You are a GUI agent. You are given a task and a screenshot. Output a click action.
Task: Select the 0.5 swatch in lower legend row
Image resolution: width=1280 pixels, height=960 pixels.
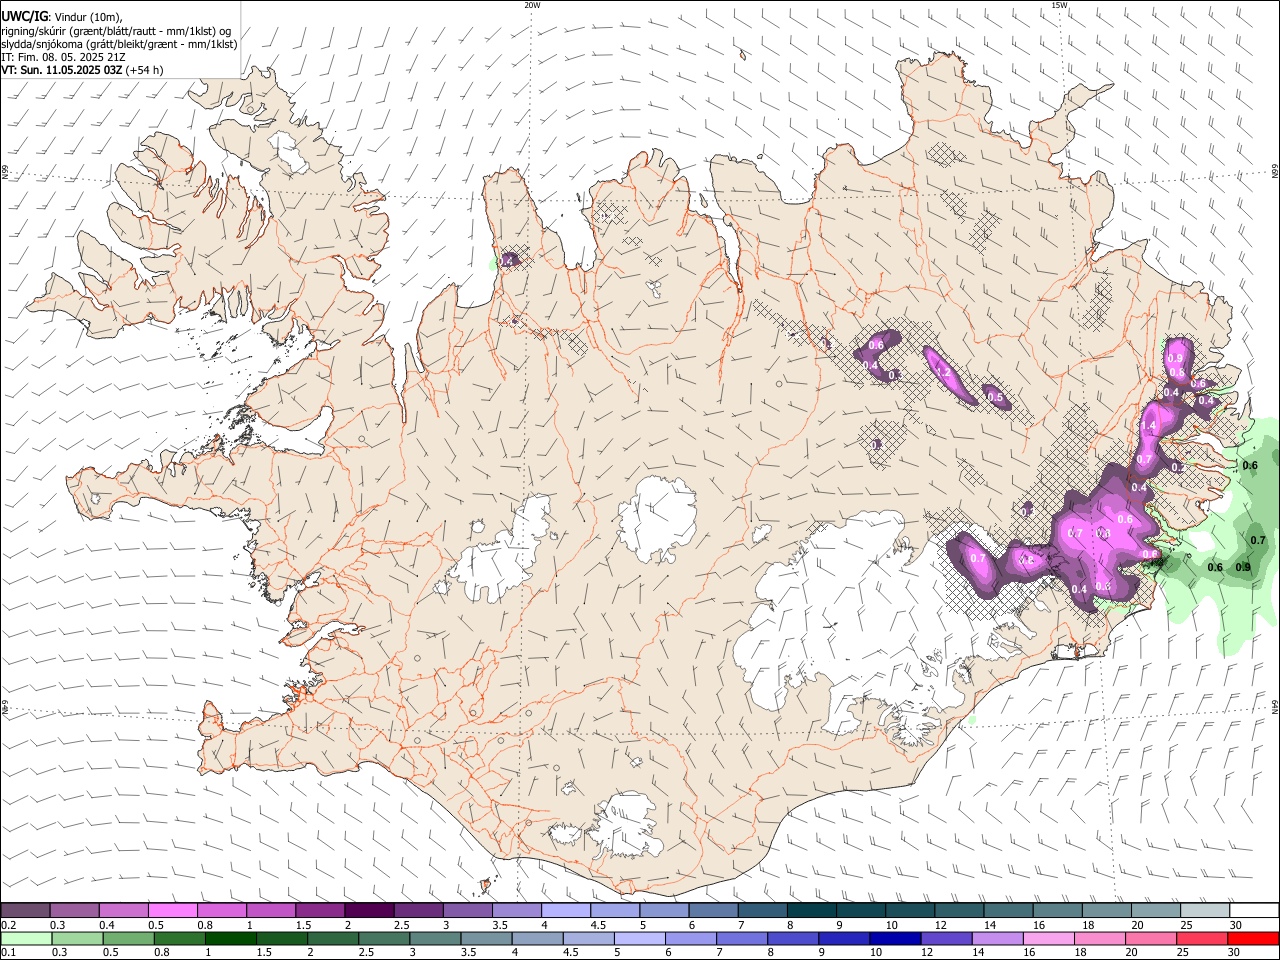128,939
